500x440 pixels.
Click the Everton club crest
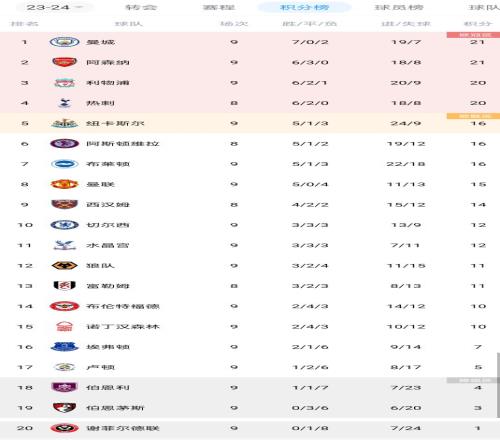(64, 347)
